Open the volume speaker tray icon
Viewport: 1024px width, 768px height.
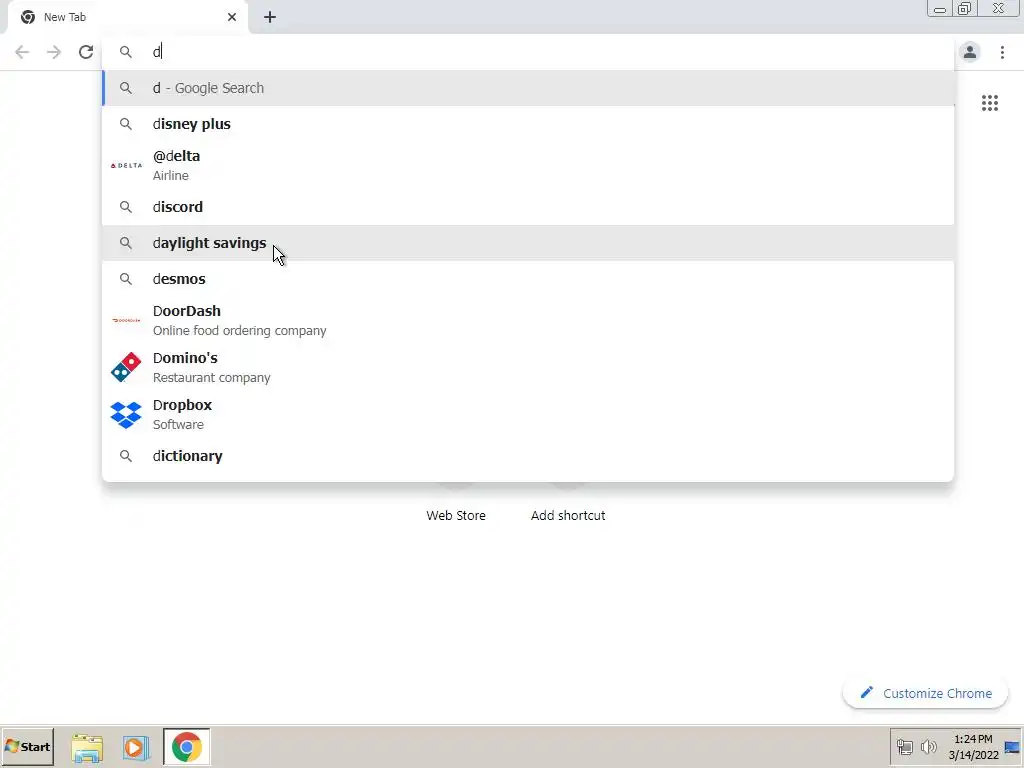coord(929,746)
